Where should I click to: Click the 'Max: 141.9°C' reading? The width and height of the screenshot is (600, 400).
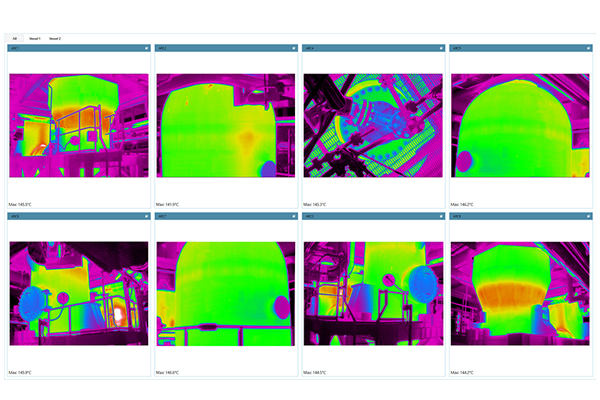point(167,204)
